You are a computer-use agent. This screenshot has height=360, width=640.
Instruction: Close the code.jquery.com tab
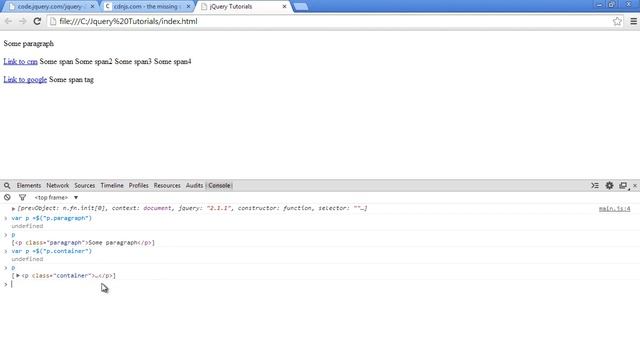[x=92, y=7]
